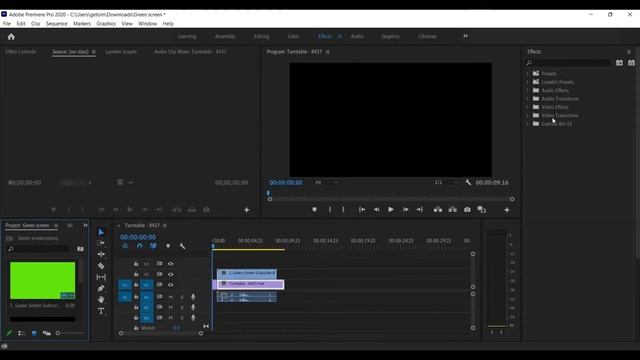Switch to Color workspace

[293, 36]
